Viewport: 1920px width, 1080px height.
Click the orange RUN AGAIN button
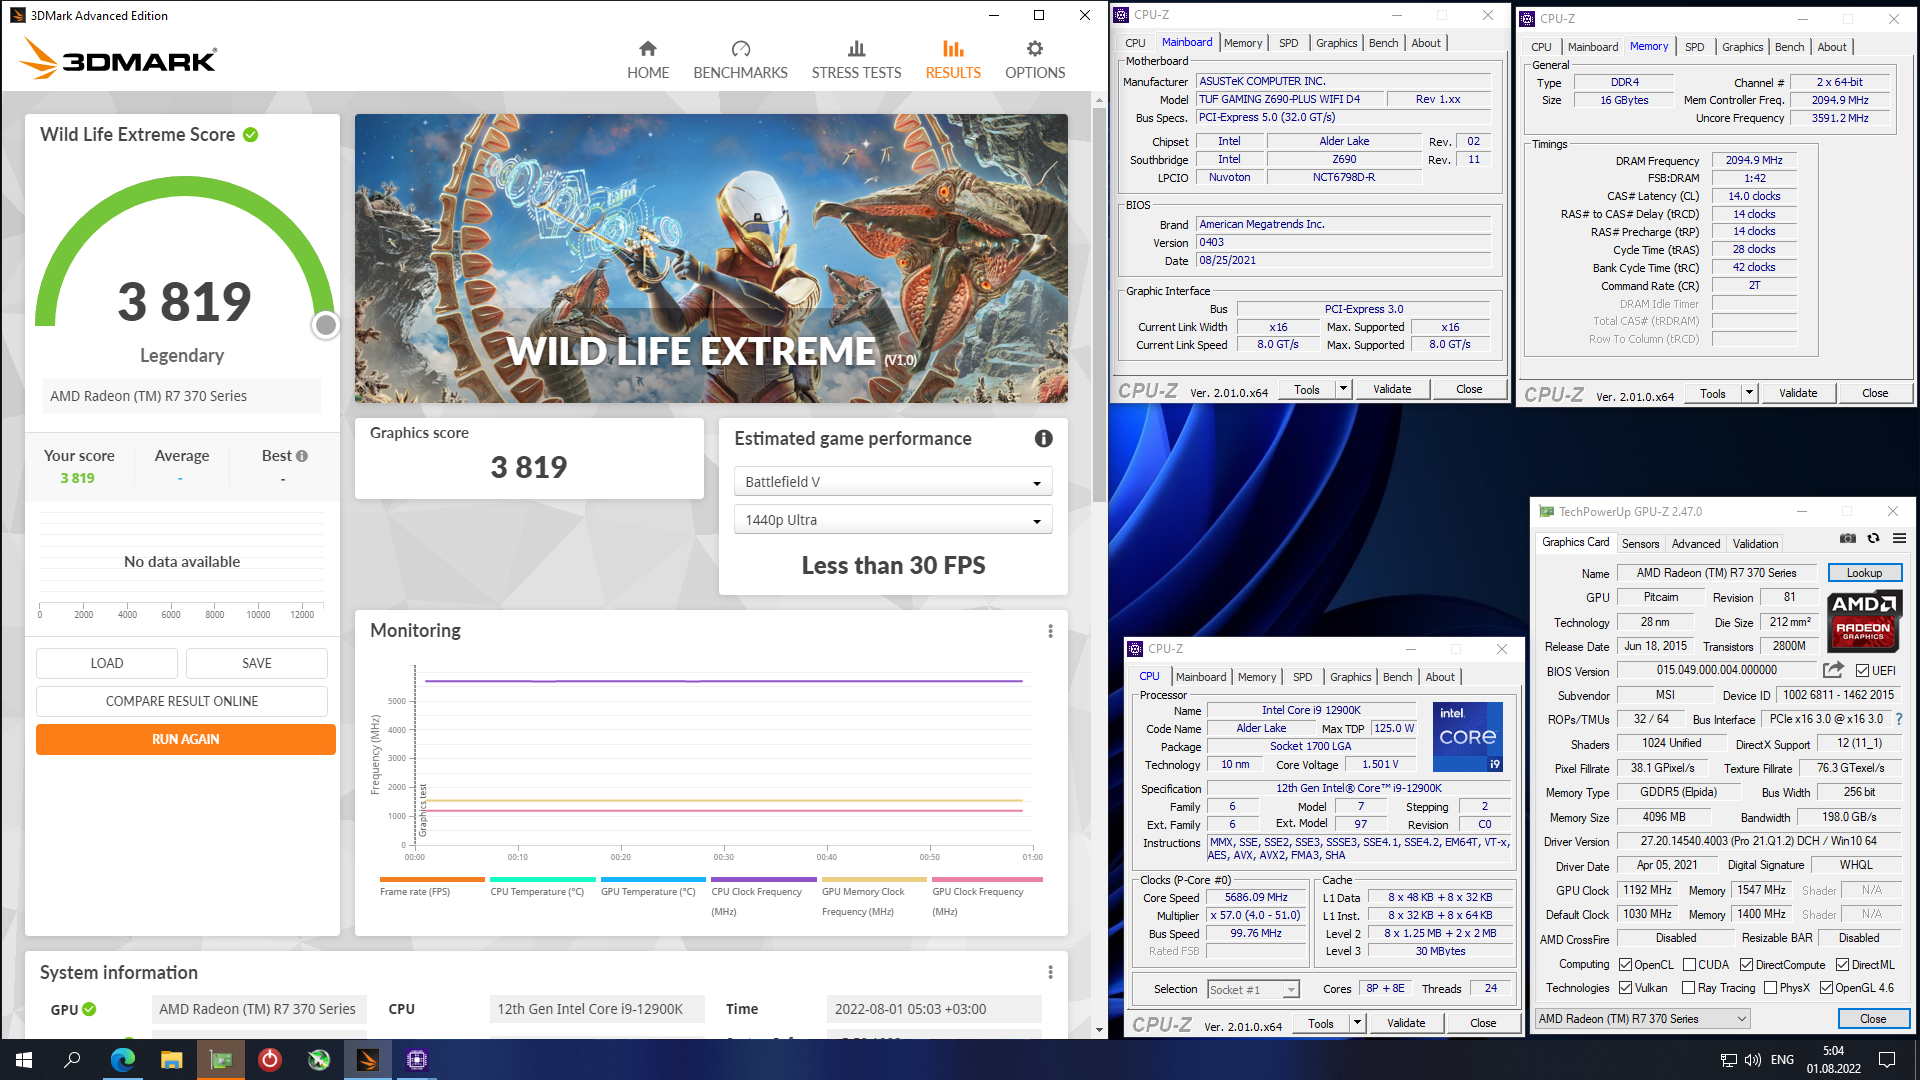pyautogui.click(x=186, y=739)
